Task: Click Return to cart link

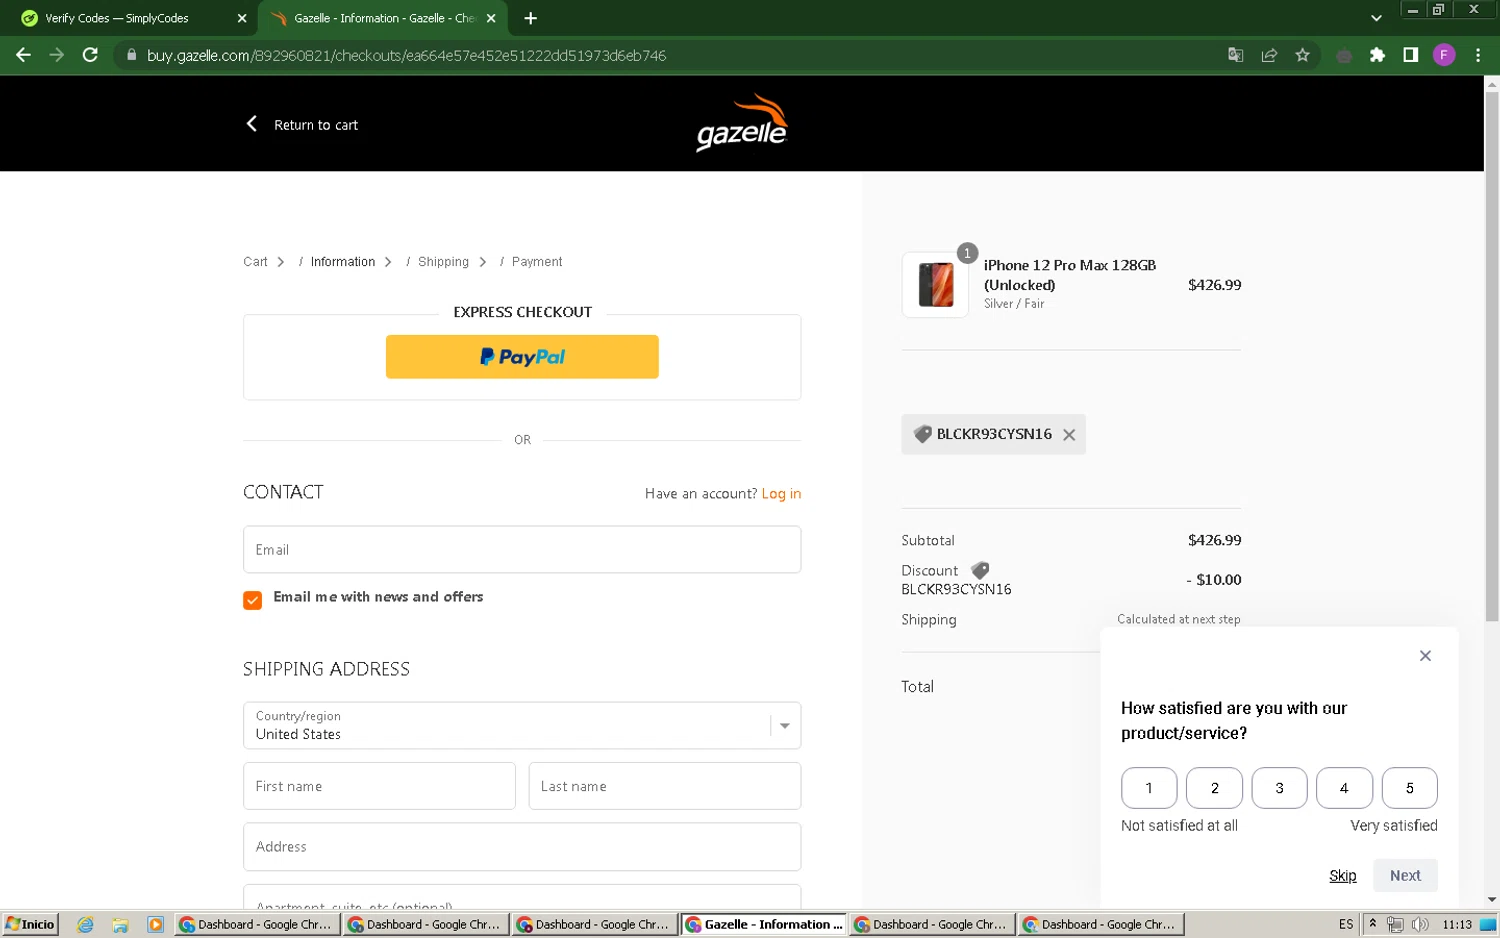Action: click(302, 124)
